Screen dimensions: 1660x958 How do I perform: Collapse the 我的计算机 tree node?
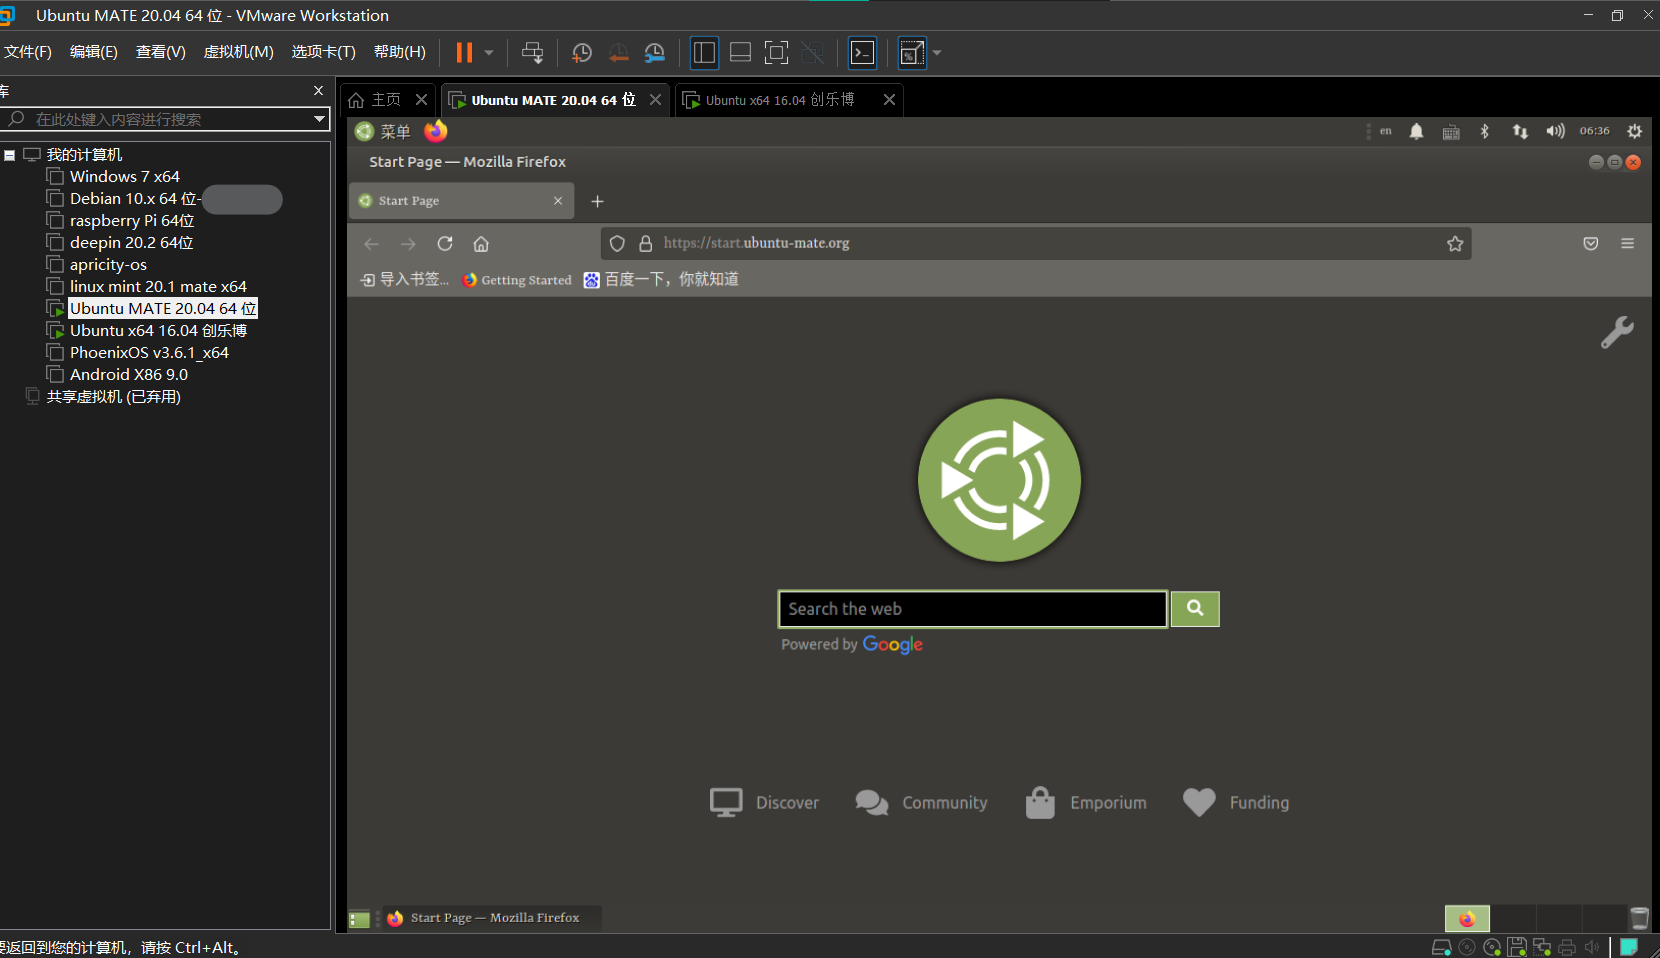click(x=9, y=155)
